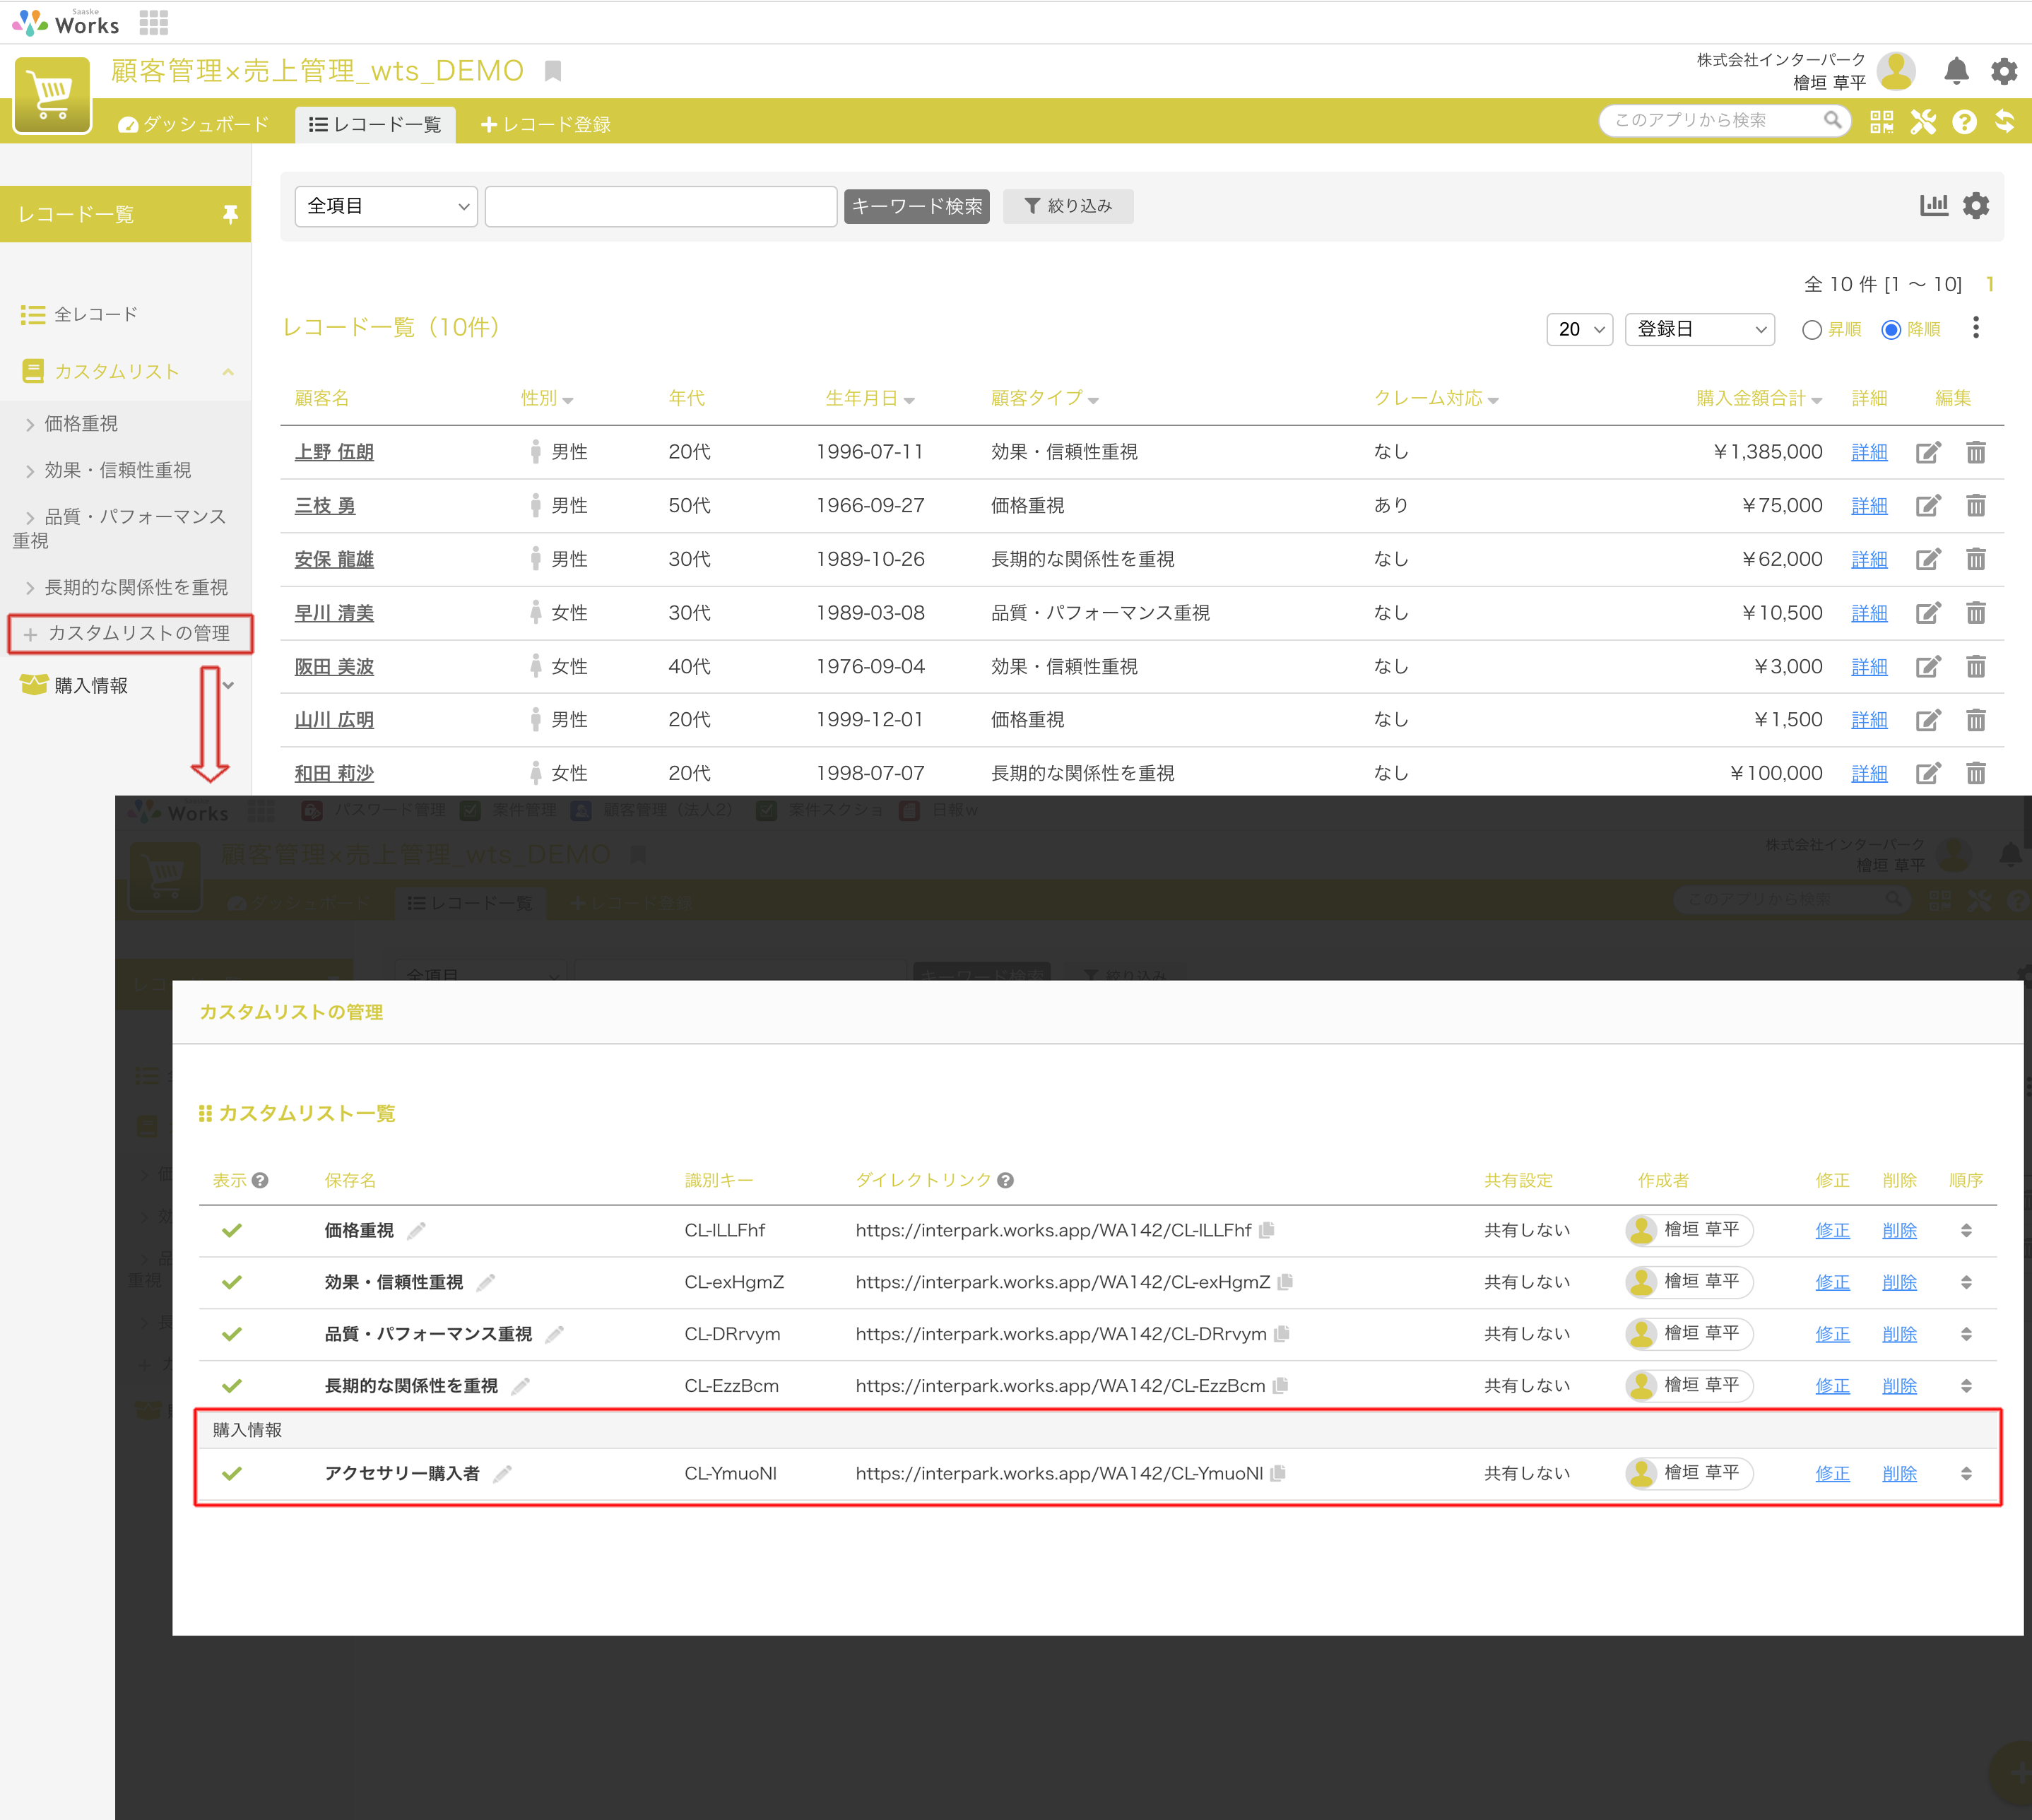
Task: Open the 20 per-page count dropdown
Action: point(1580,329)
